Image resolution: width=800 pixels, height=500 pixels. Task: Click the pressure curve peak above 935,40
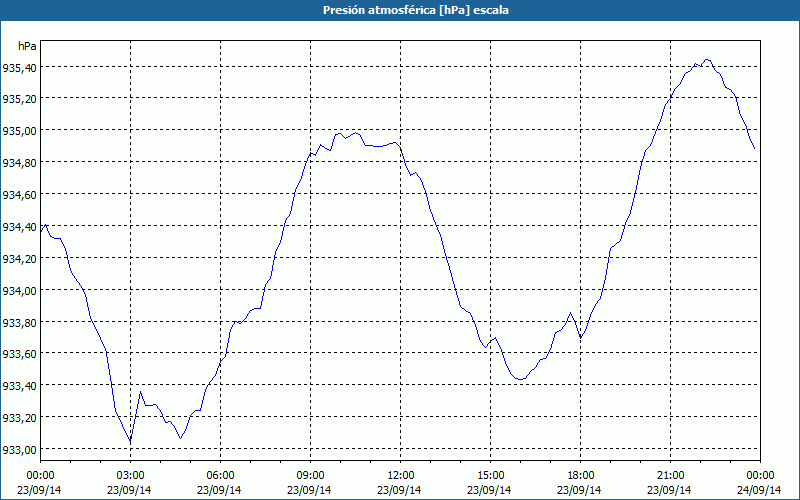pos(707,60)
